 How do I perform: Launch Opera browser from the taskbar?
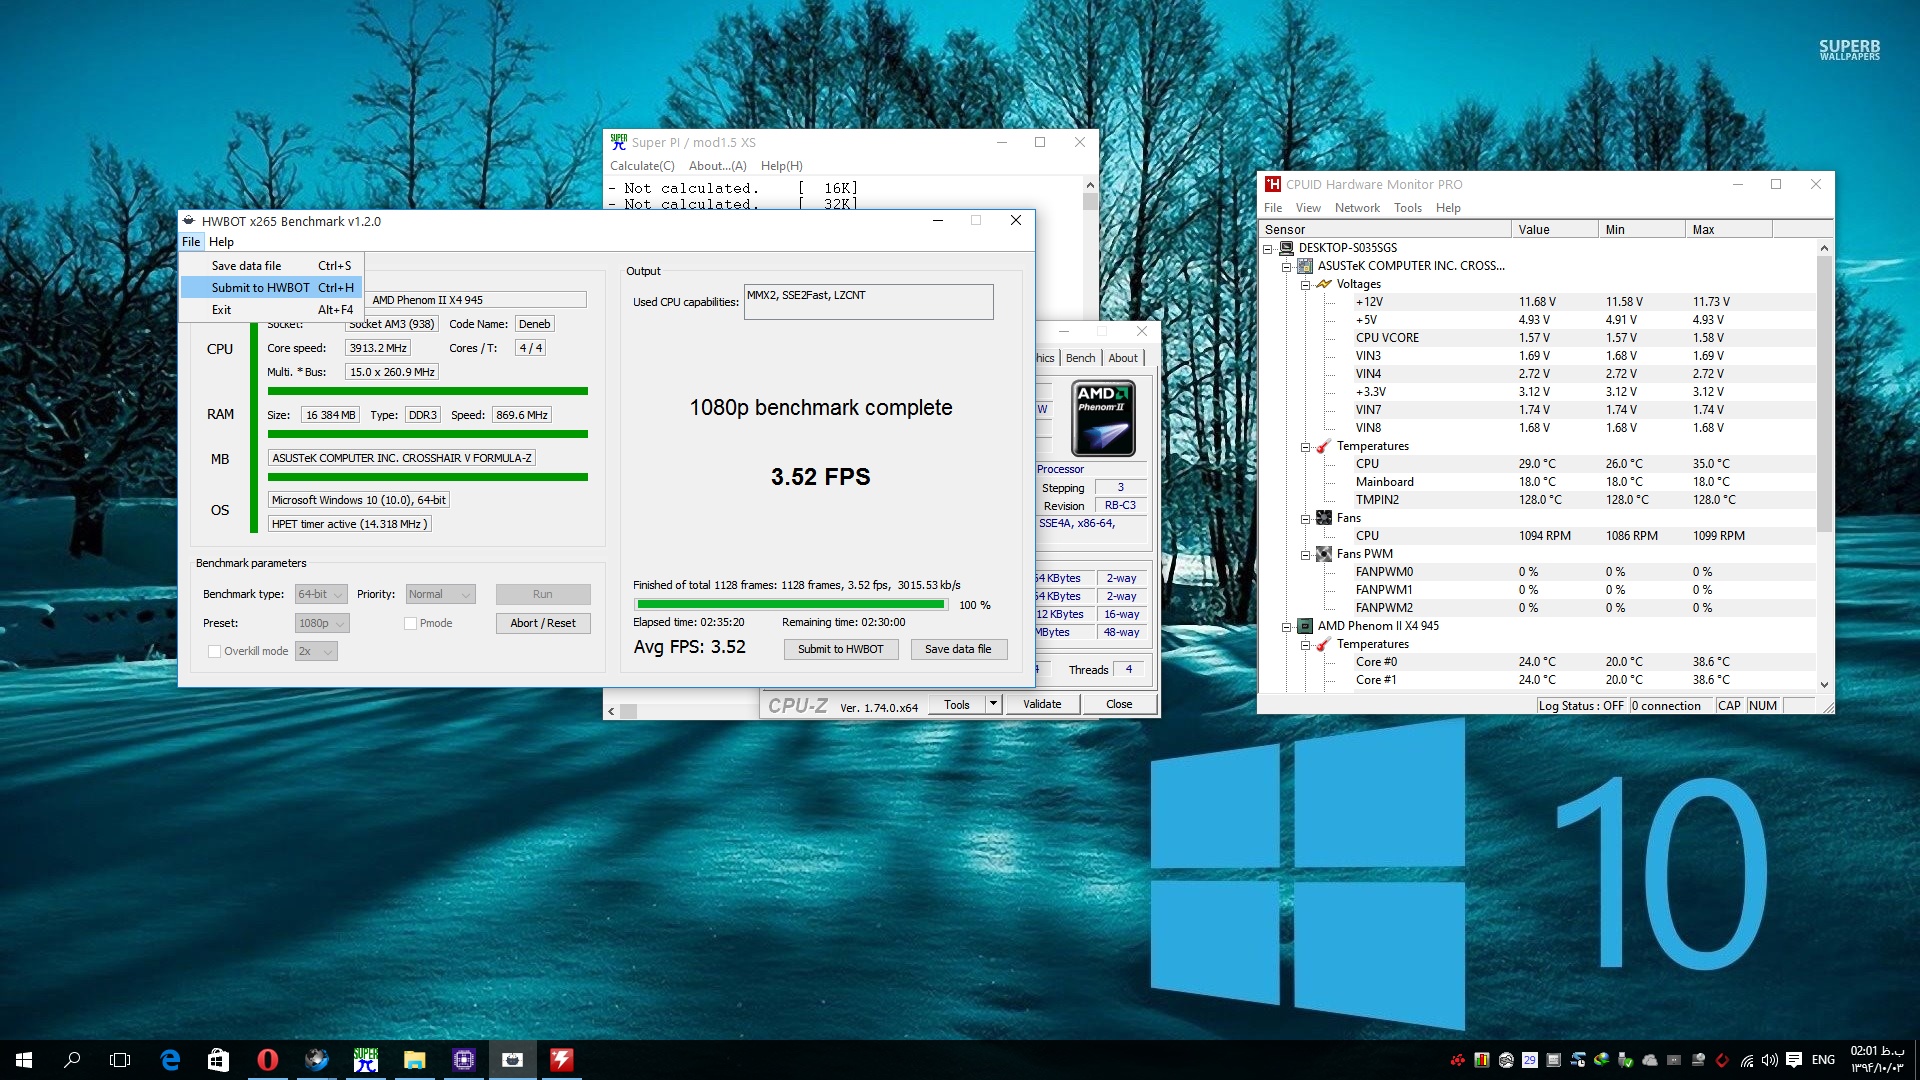(x=267, y=1060)
